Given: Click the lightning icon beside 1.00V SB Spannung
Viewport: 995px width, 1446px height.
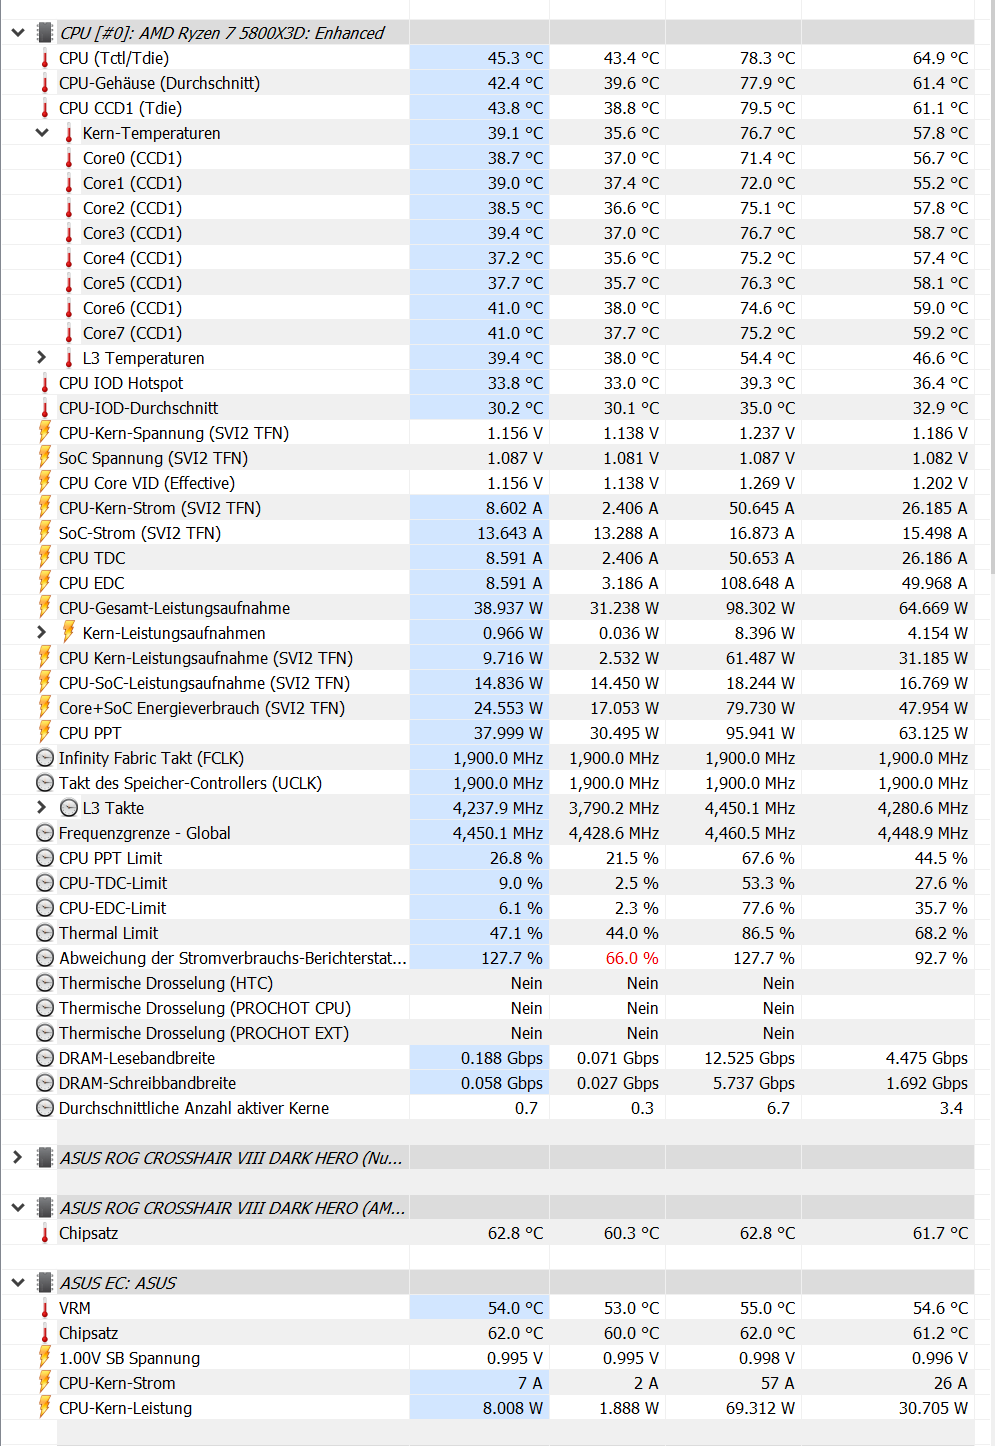Looking at the screenshot, I should click(x=45, y=1357).
